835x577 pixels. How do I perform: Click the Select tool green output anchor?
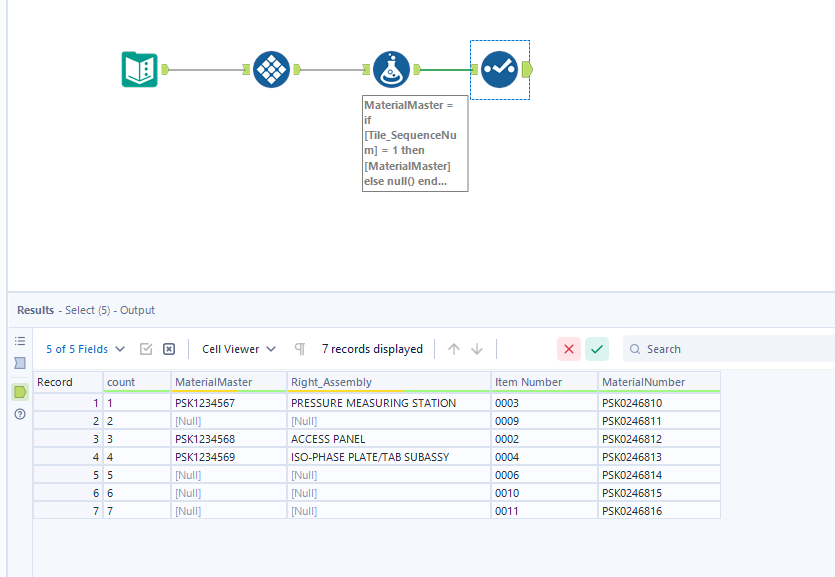[x=527, y=69]
